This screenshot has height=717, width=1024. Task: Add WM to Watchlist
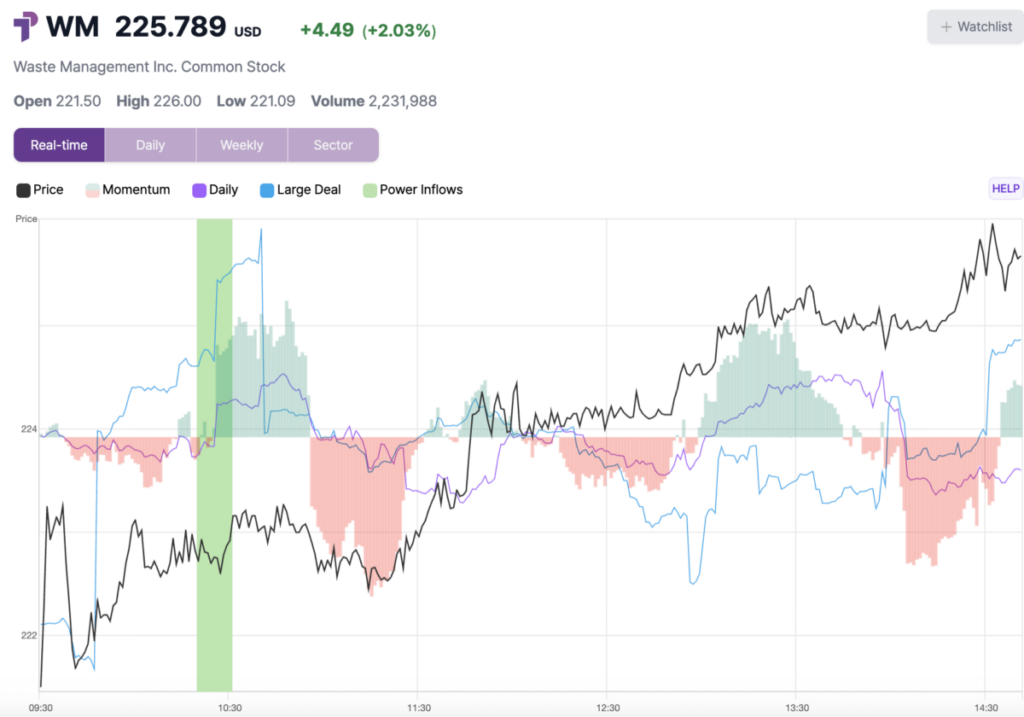tap(976, 27)
